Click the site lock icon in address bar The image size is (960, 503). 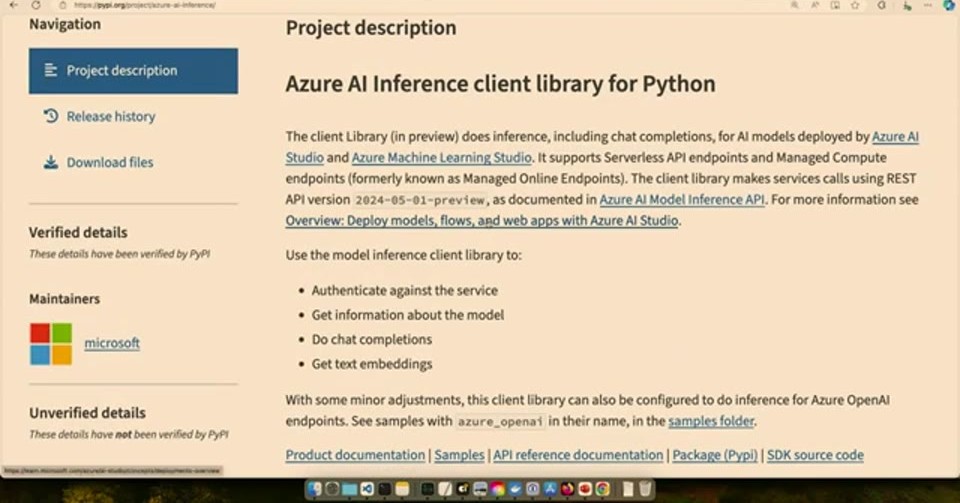click(62, 5)
